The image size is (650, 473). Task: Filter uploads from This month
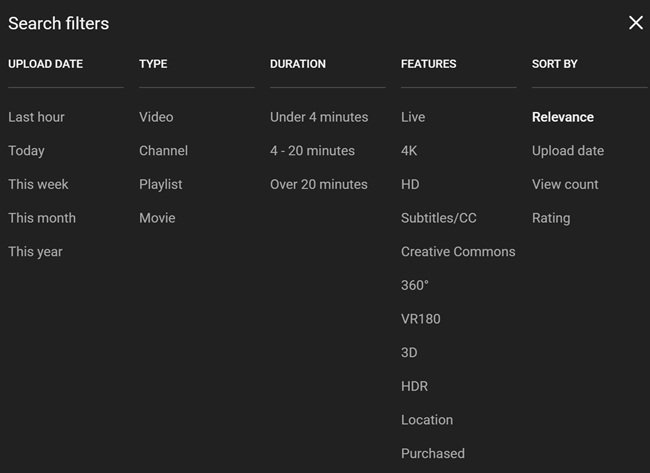click(42, 218)
